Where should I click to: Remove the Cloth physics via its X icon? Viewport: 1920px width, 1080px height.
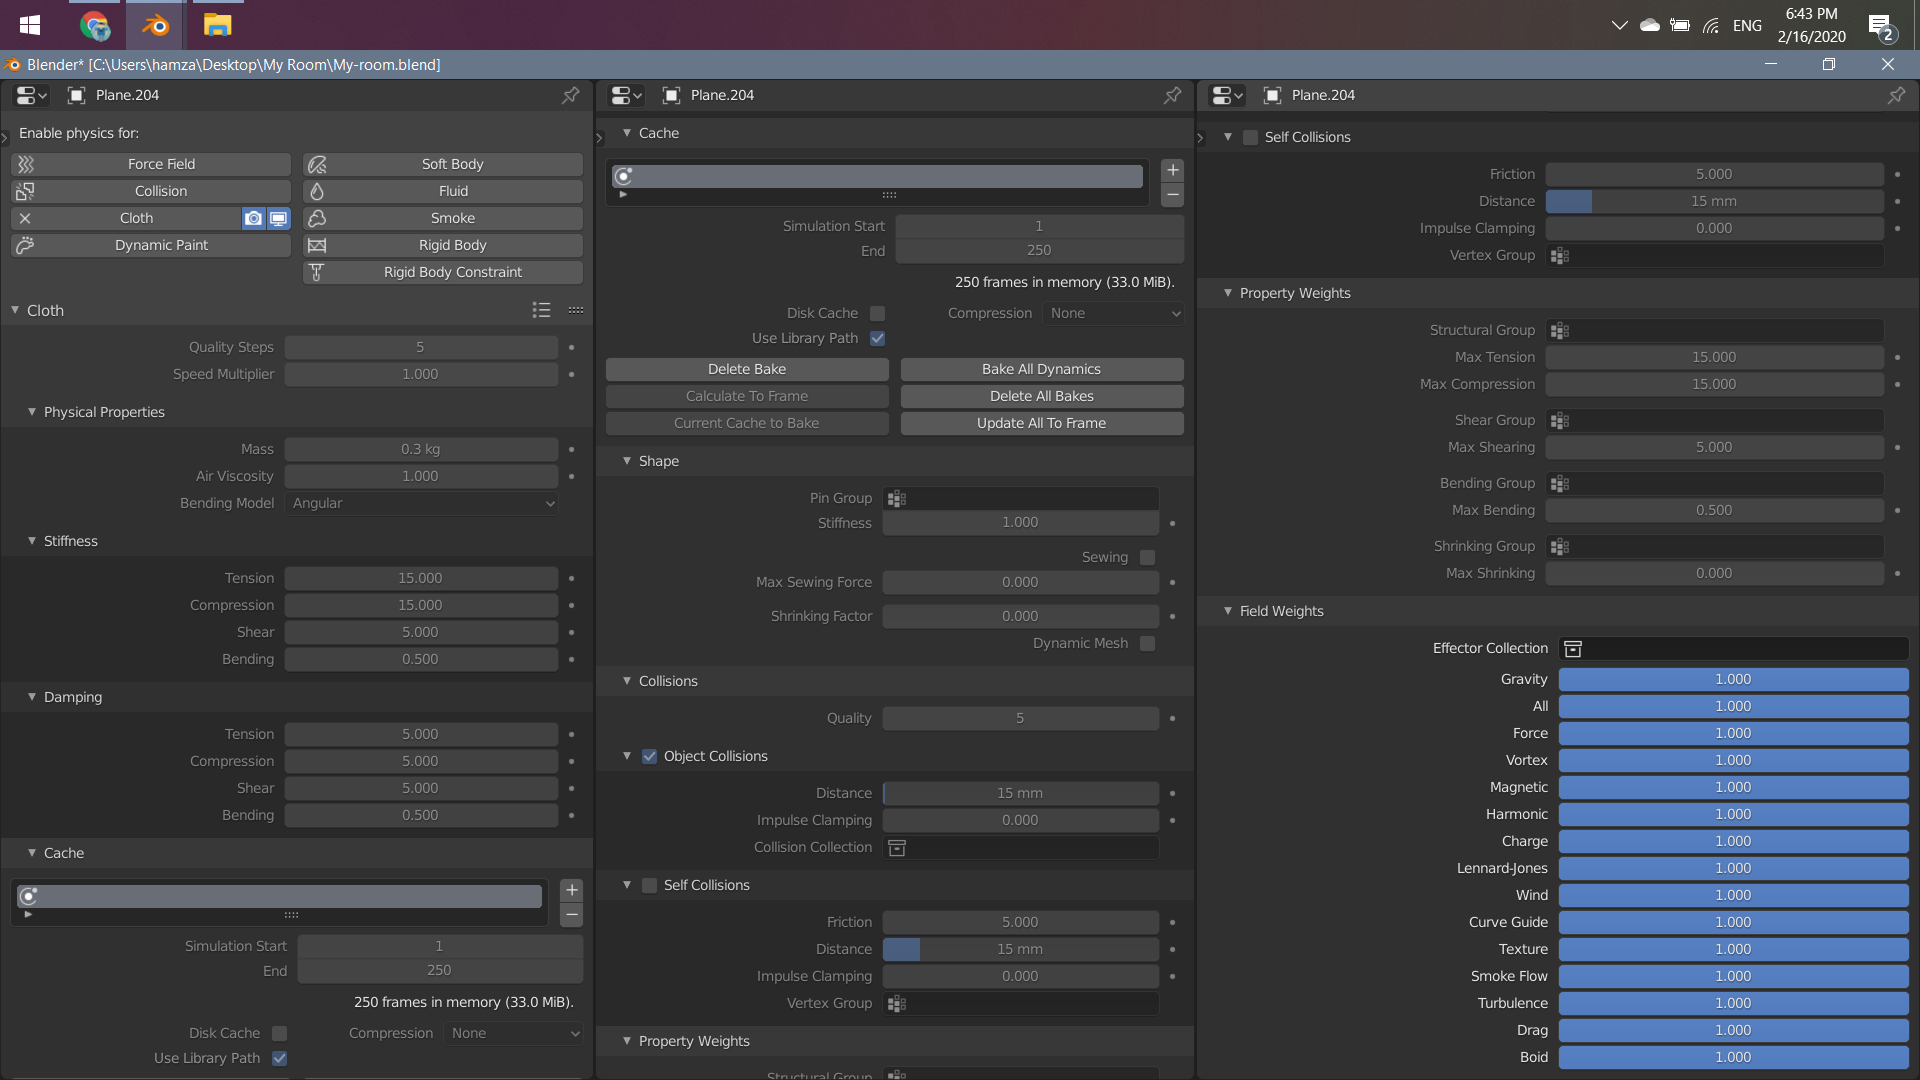click(25, 218)
